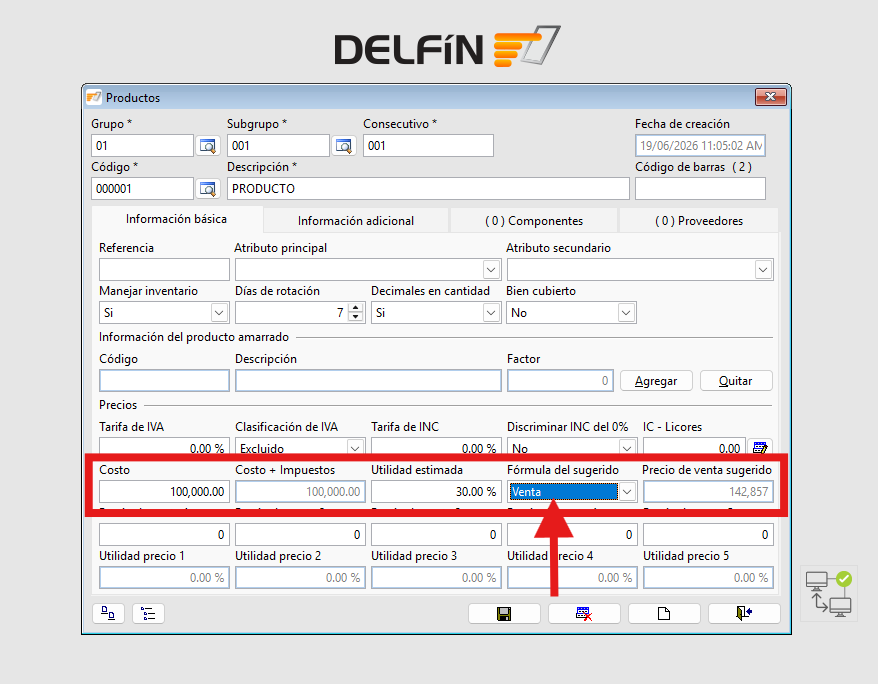Open the Código search lookup icon
This screenshot has height=684, width=878.
208,189
